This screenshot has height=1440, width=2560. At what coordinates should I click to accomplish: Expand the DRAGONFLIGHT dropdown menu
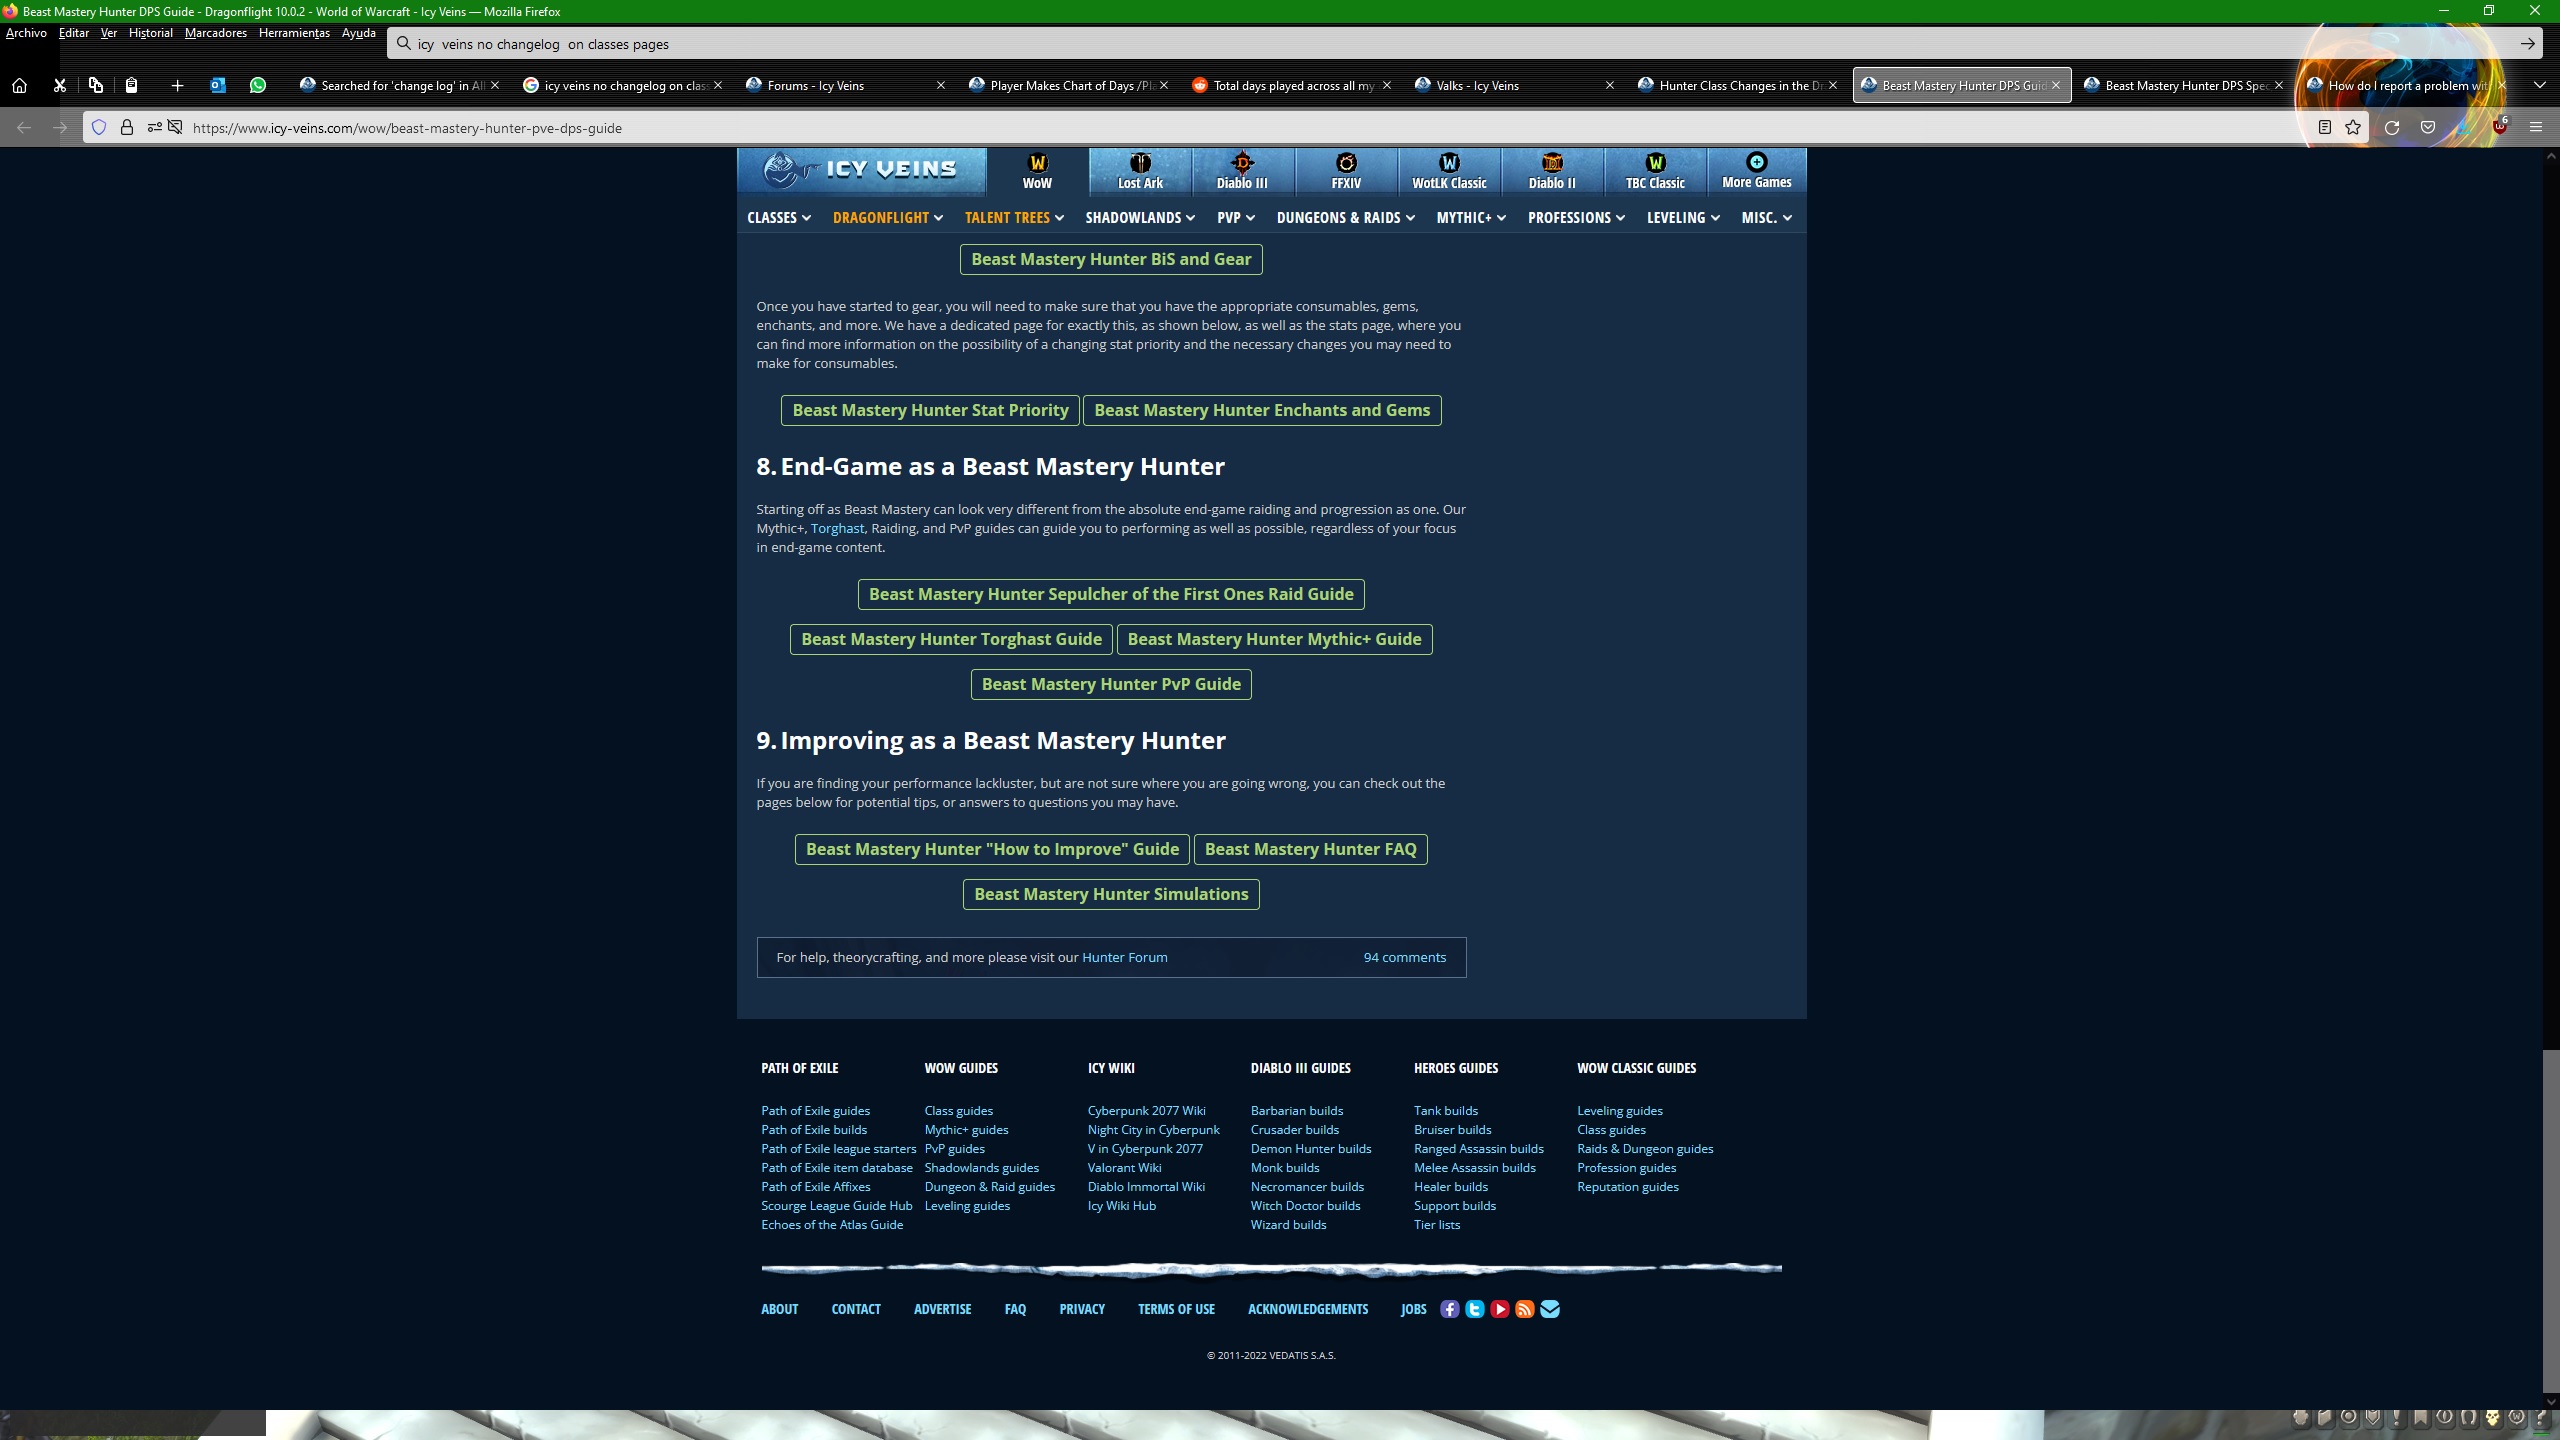coord(888,217)
